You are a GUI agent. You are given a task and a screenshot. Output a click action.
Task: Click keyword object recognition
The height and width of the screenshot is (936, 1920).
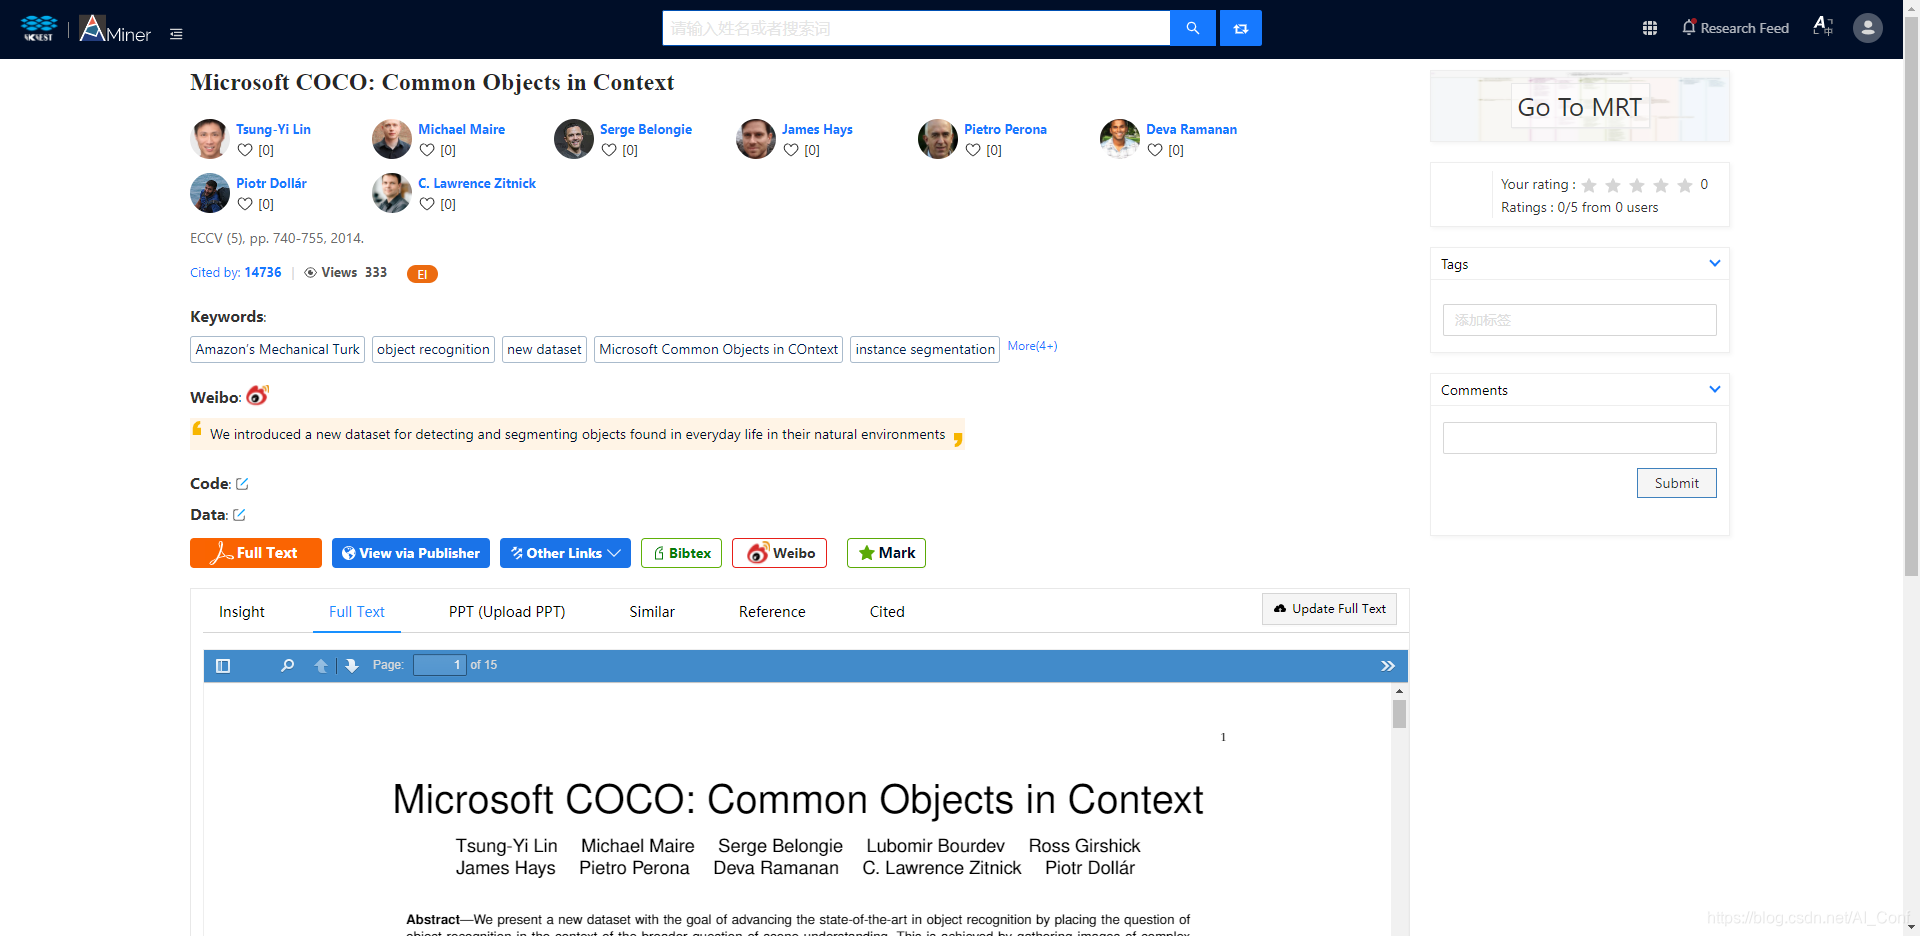coord(433,349)
